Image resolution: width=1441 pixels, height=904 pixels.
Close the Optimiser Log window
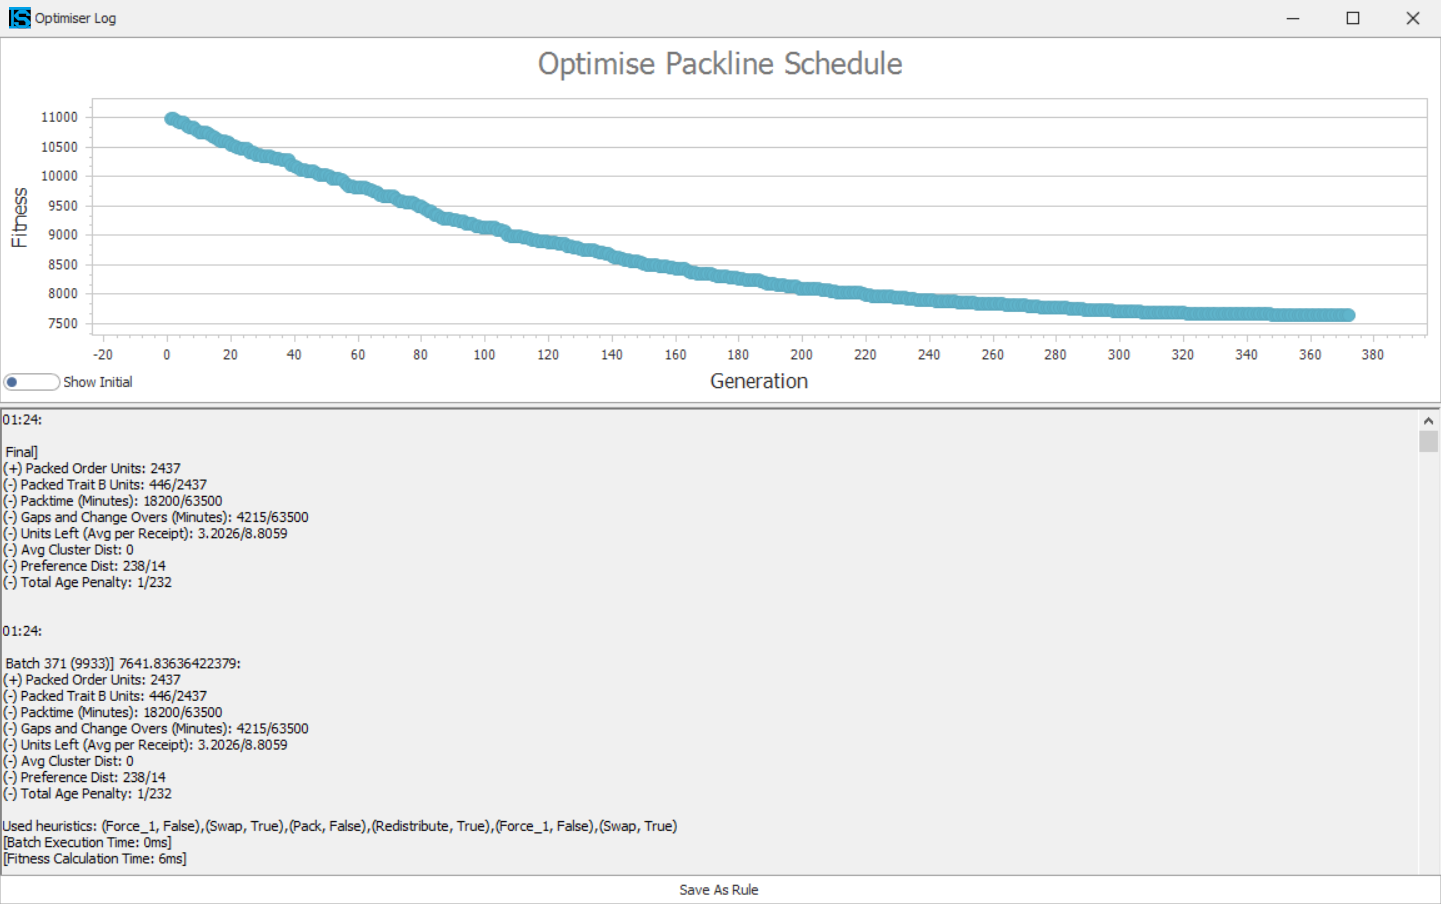[1413, 18]
